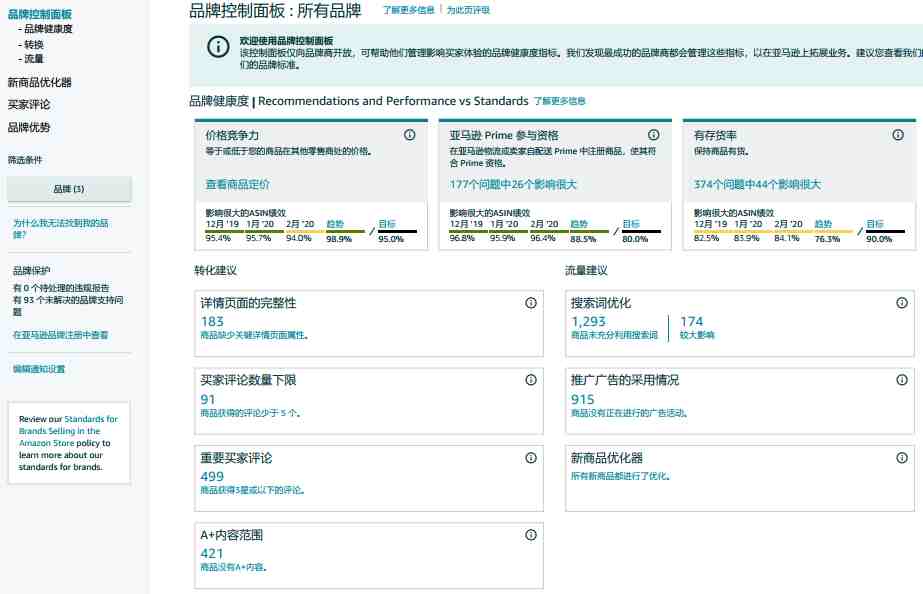Click 趋势 label in 有存货率 card
This screenshot has height=594, width=923.
click(x=824, y=224)
